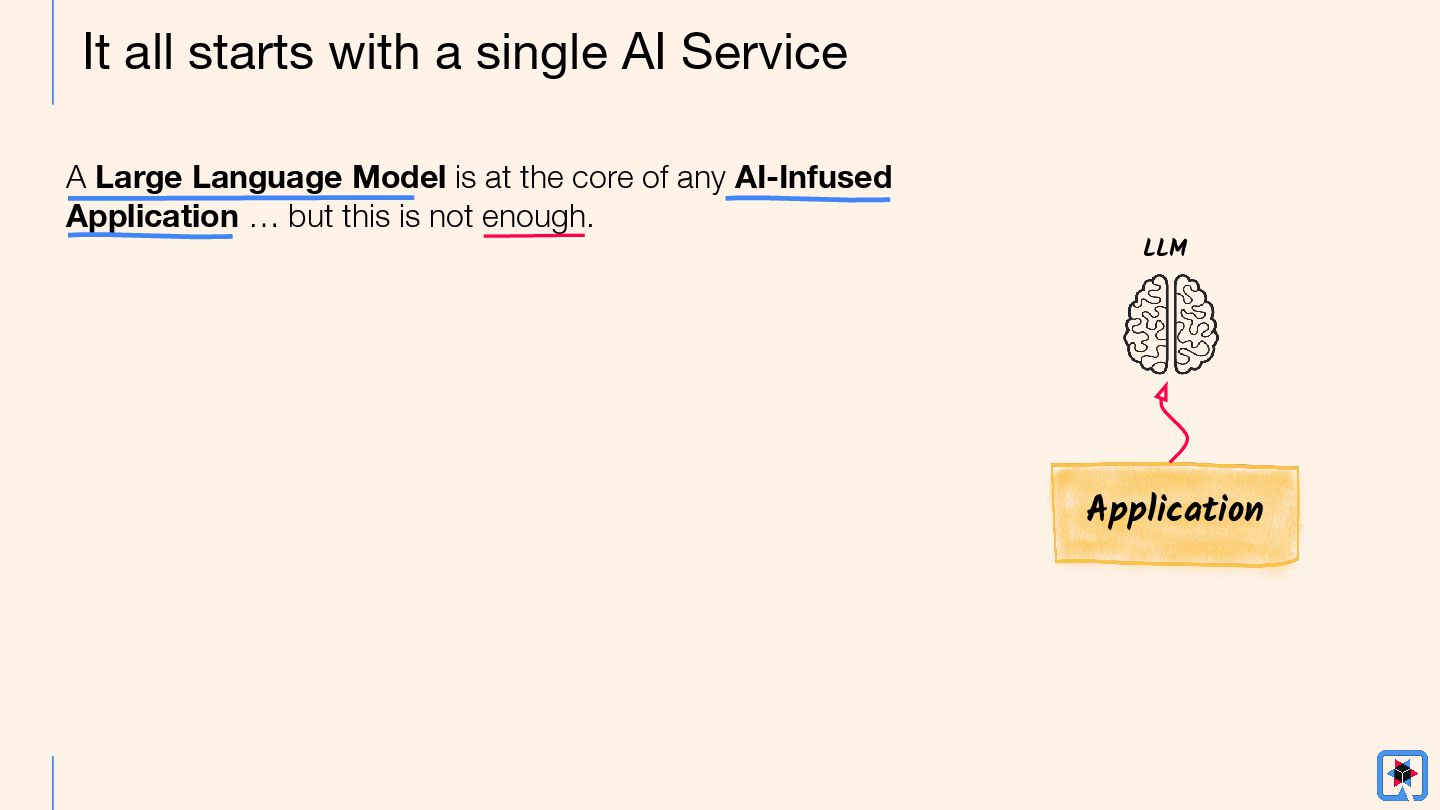Viewport: 1440px width, 810px height.
Task: Click the red-underlined word "enough"
Action: tap(533, 217)
